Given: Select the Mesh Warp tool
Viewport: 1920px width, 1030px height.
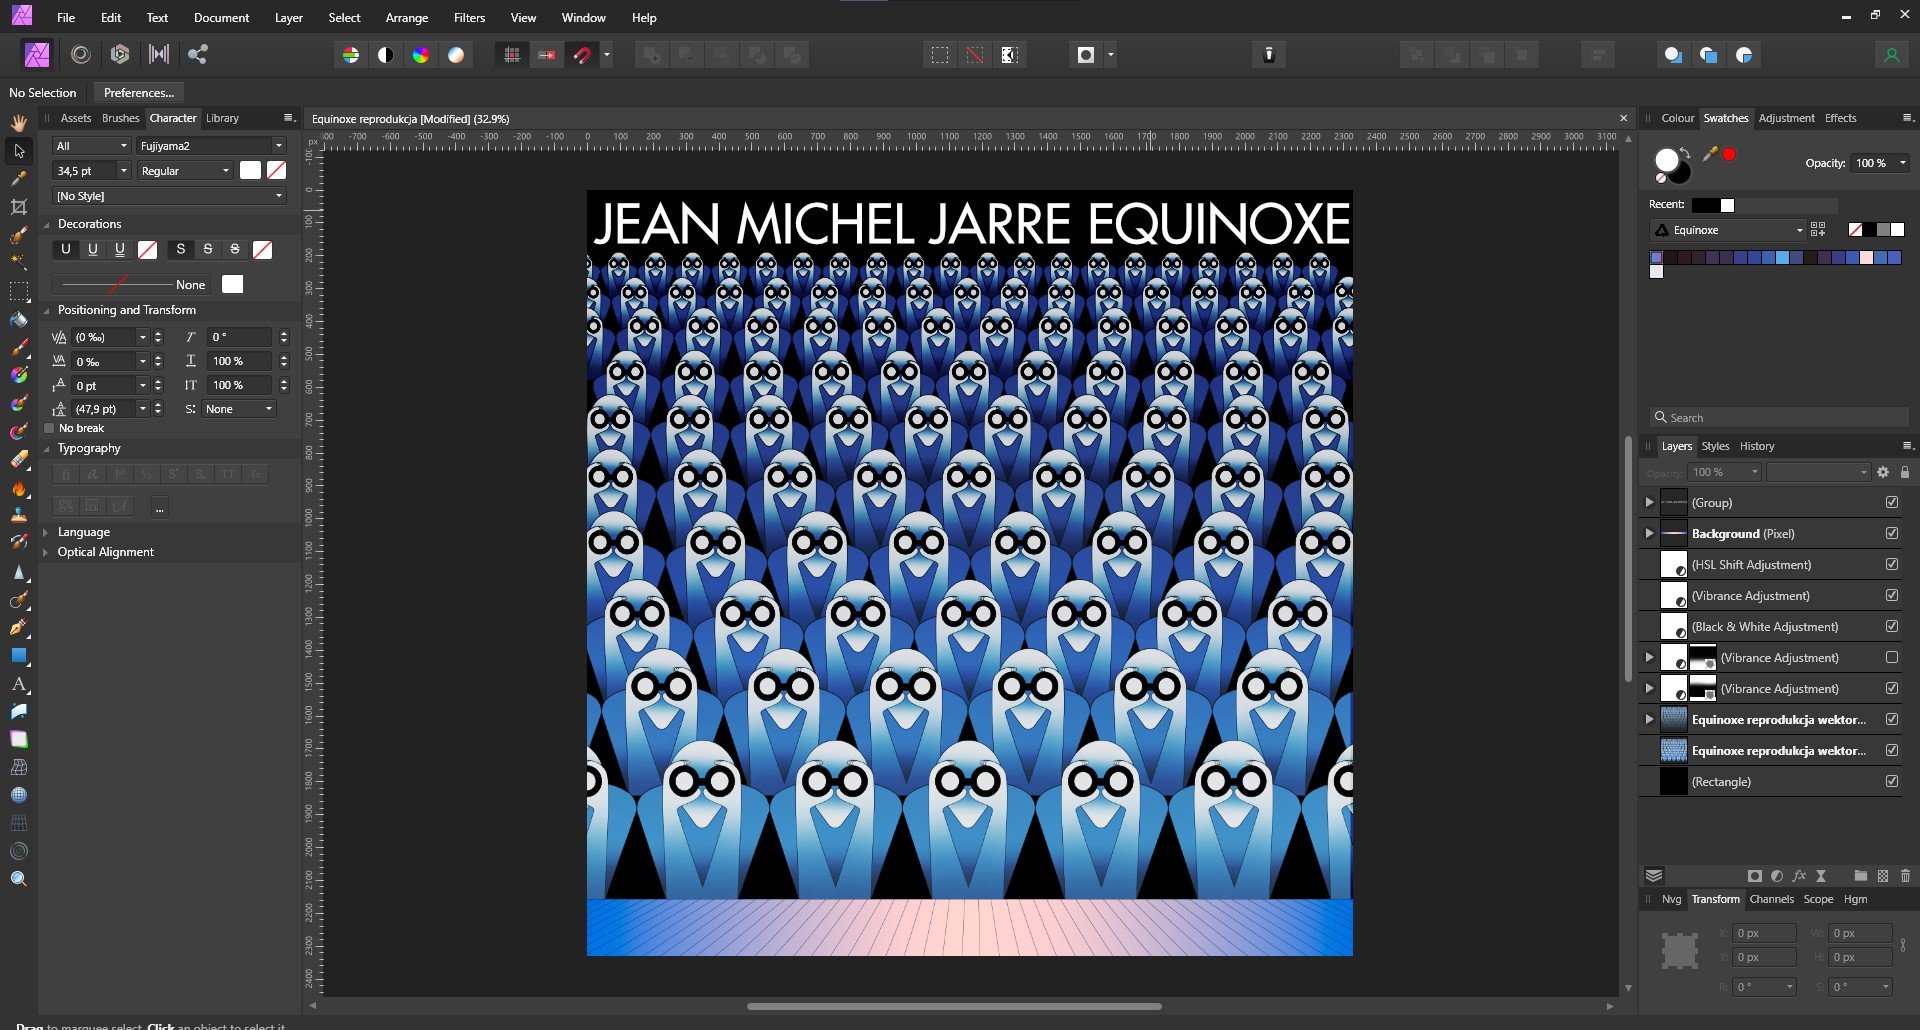Looking at the screenshot, I should (x=18, y=767).
